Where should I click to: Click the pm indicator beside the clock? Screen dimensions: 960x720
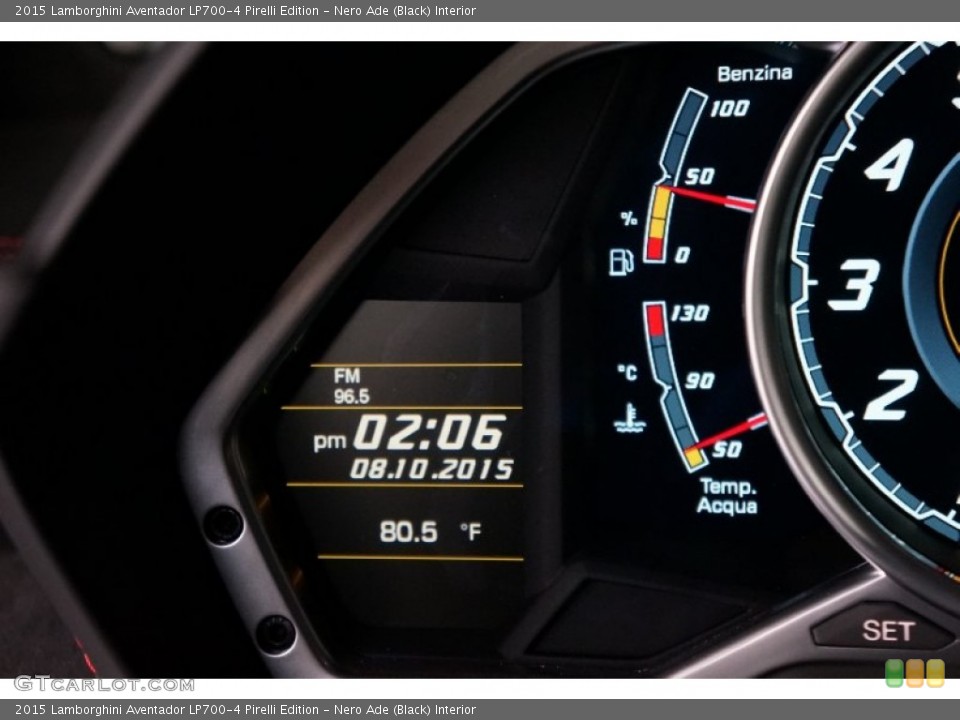point(329,441)
